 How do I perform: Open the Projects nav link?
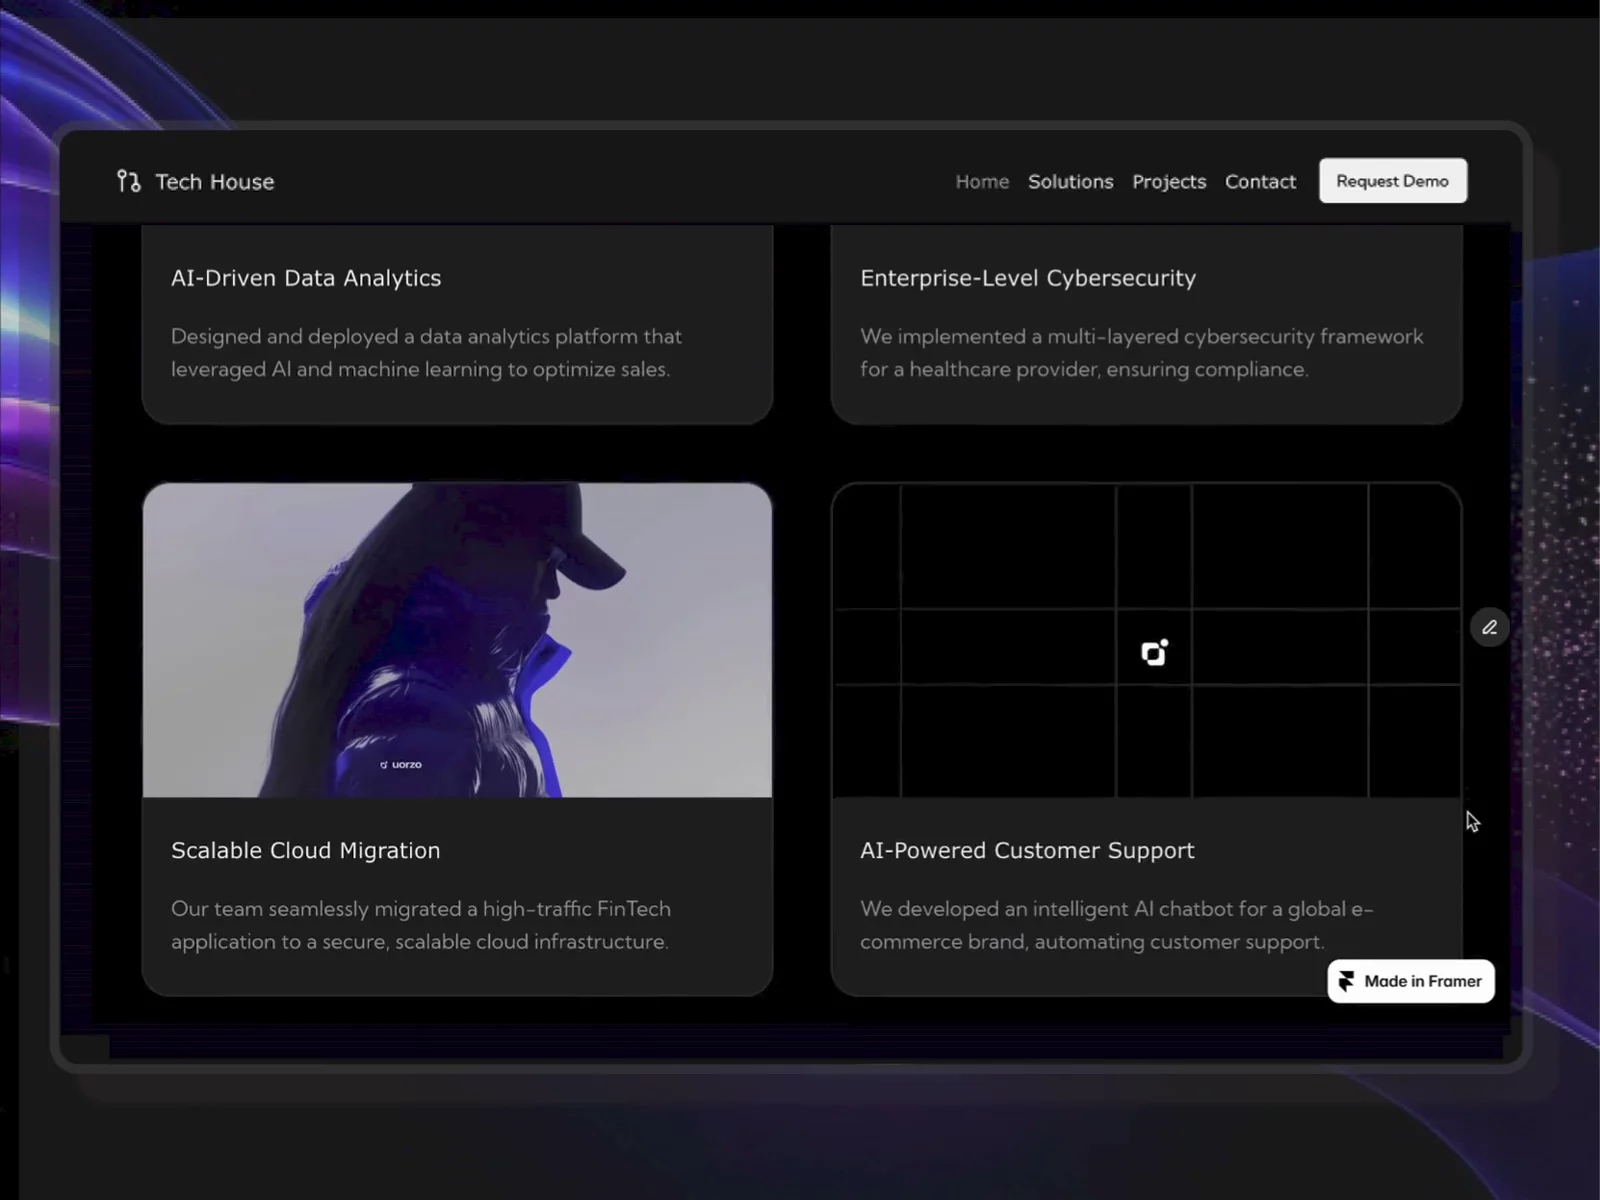tap(1169, 181)
